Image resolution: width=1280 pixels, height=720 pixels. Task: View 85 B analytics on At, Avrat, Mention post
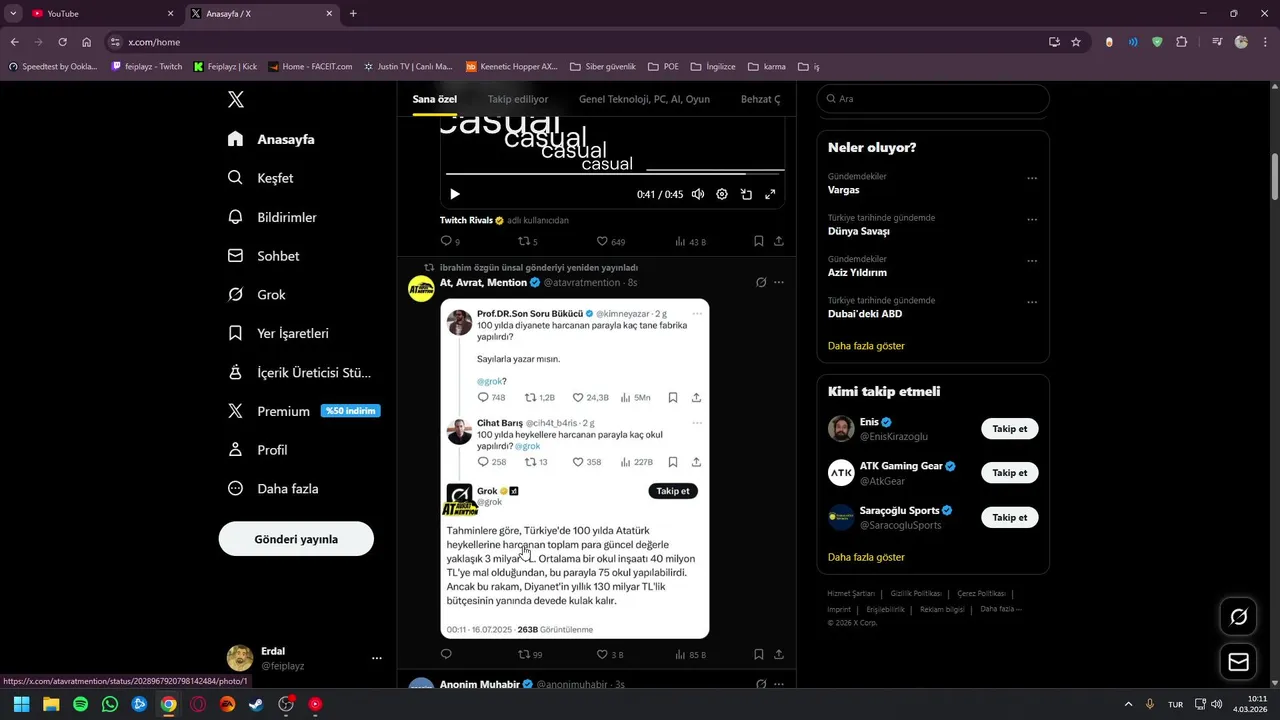point(690,655)
